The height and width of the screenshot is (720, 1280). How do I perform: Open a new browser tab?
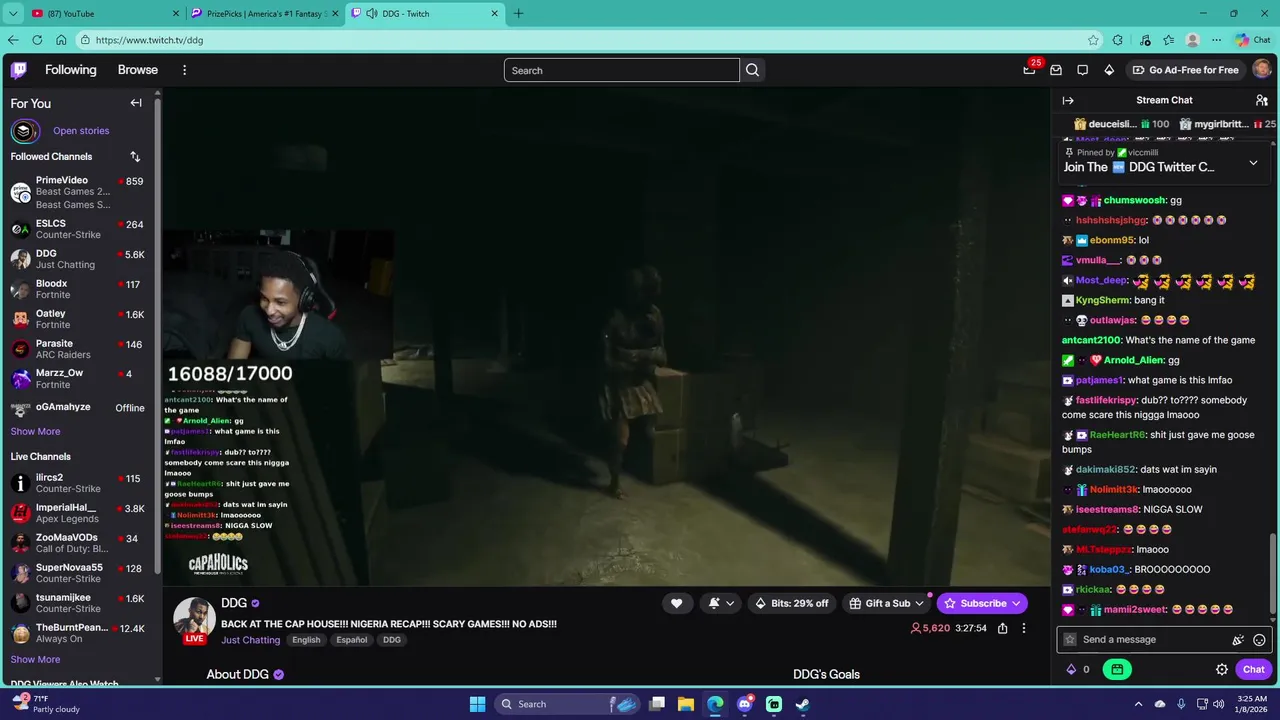pyautogui.click(x=518, y=13)
